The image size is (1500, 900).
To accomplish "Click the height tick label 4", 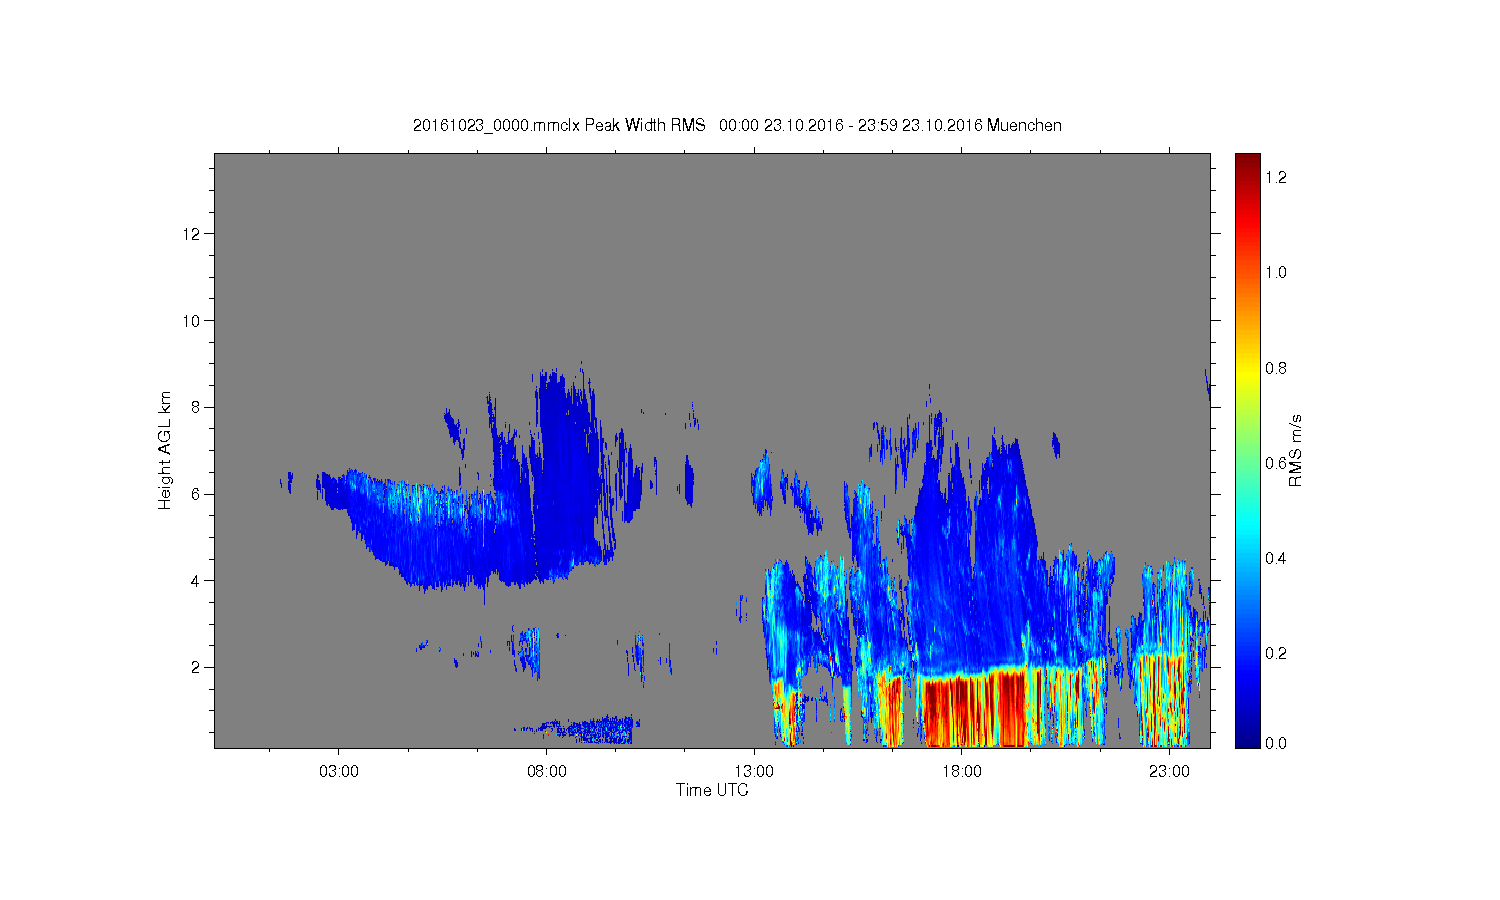I will (196, 580).
